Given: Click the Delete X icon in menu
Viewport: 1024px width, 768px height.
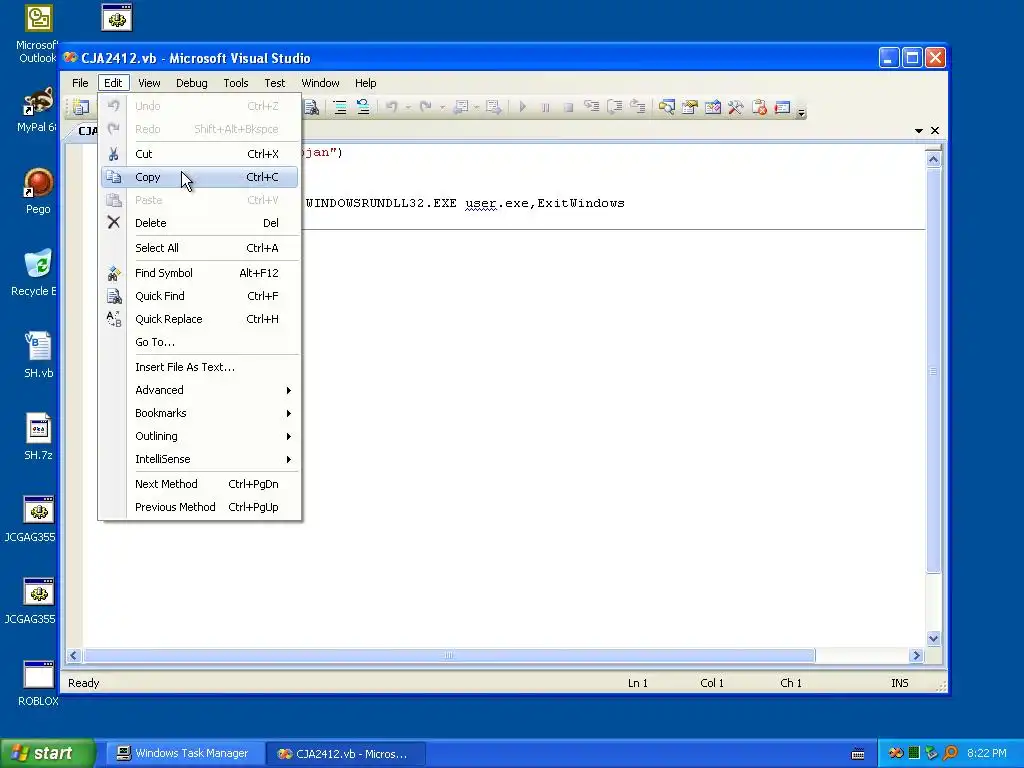Looking at the screenshot, I should pyautogui.click(x=114, y=223).
